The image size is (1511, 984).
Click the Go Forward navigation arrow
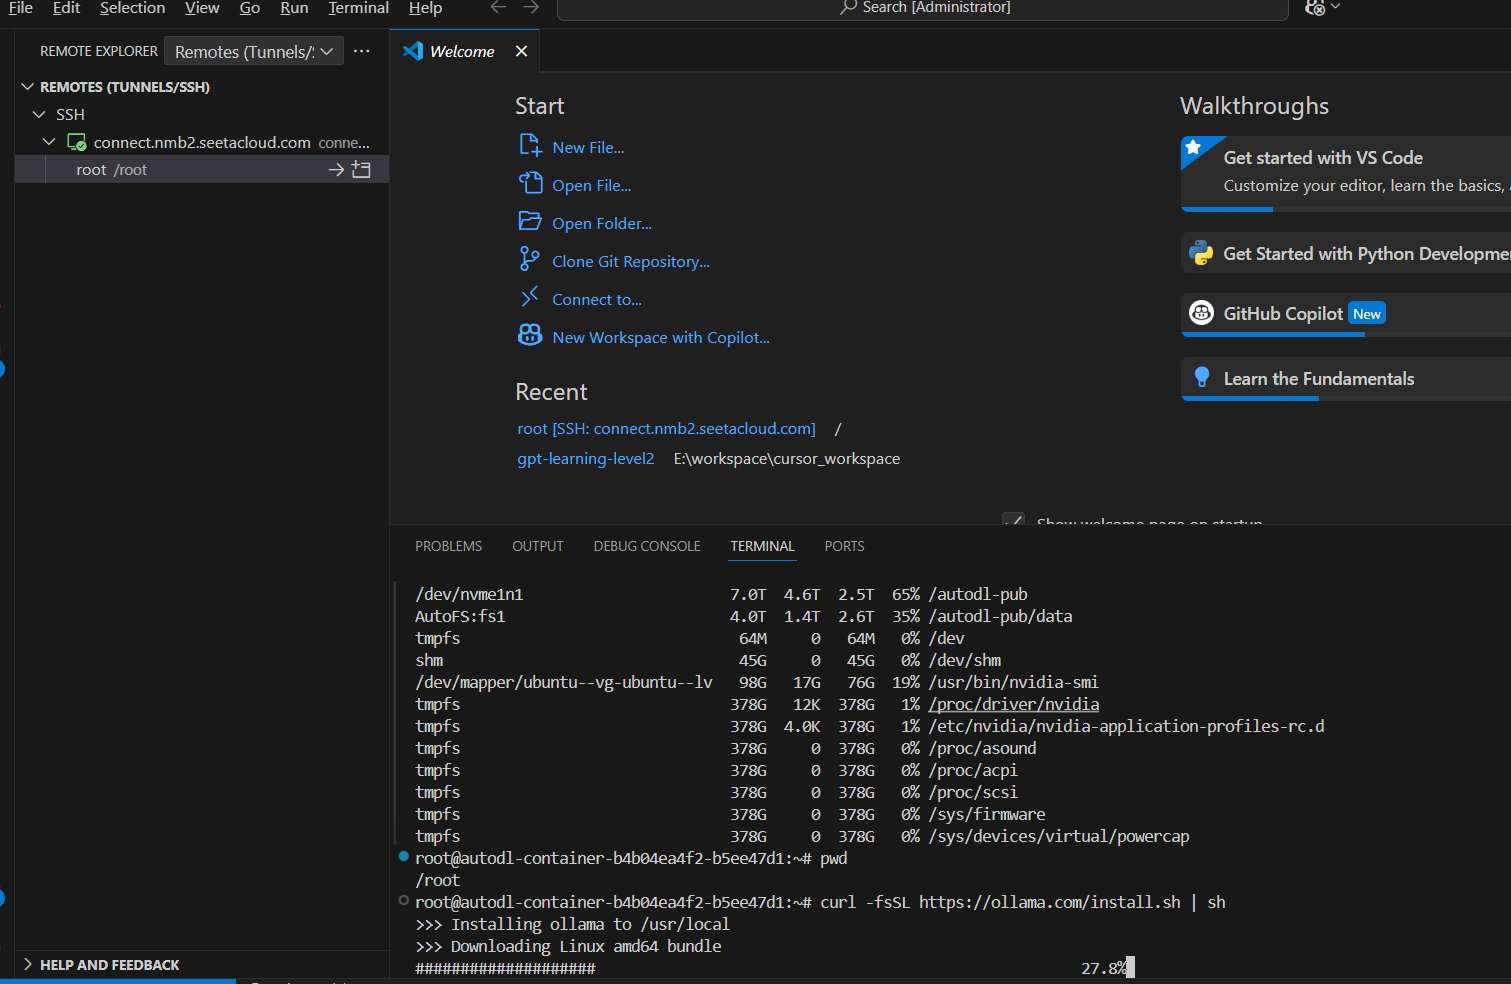(x=531, y=8)
